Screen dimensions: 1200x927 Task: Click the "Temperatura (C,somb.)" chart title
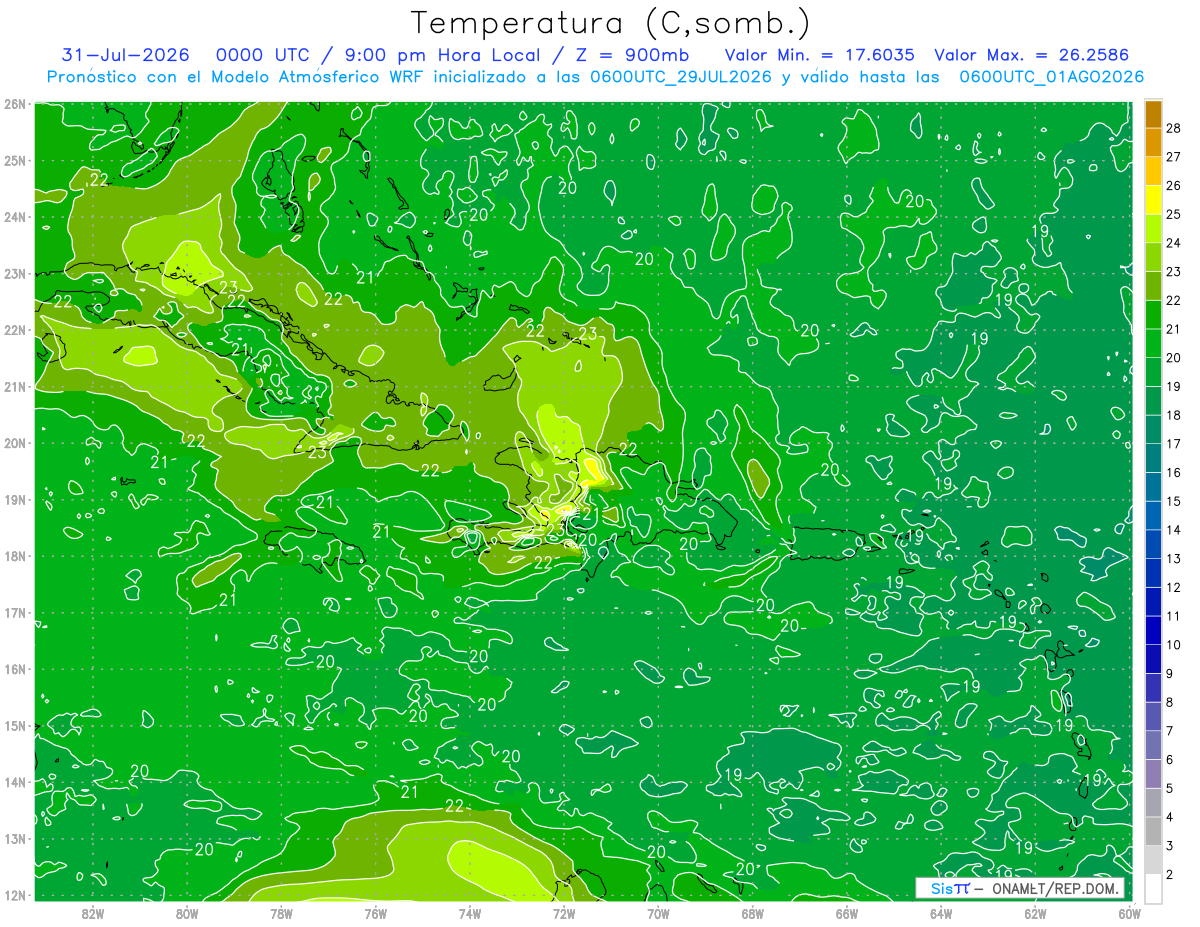point(611,23)
